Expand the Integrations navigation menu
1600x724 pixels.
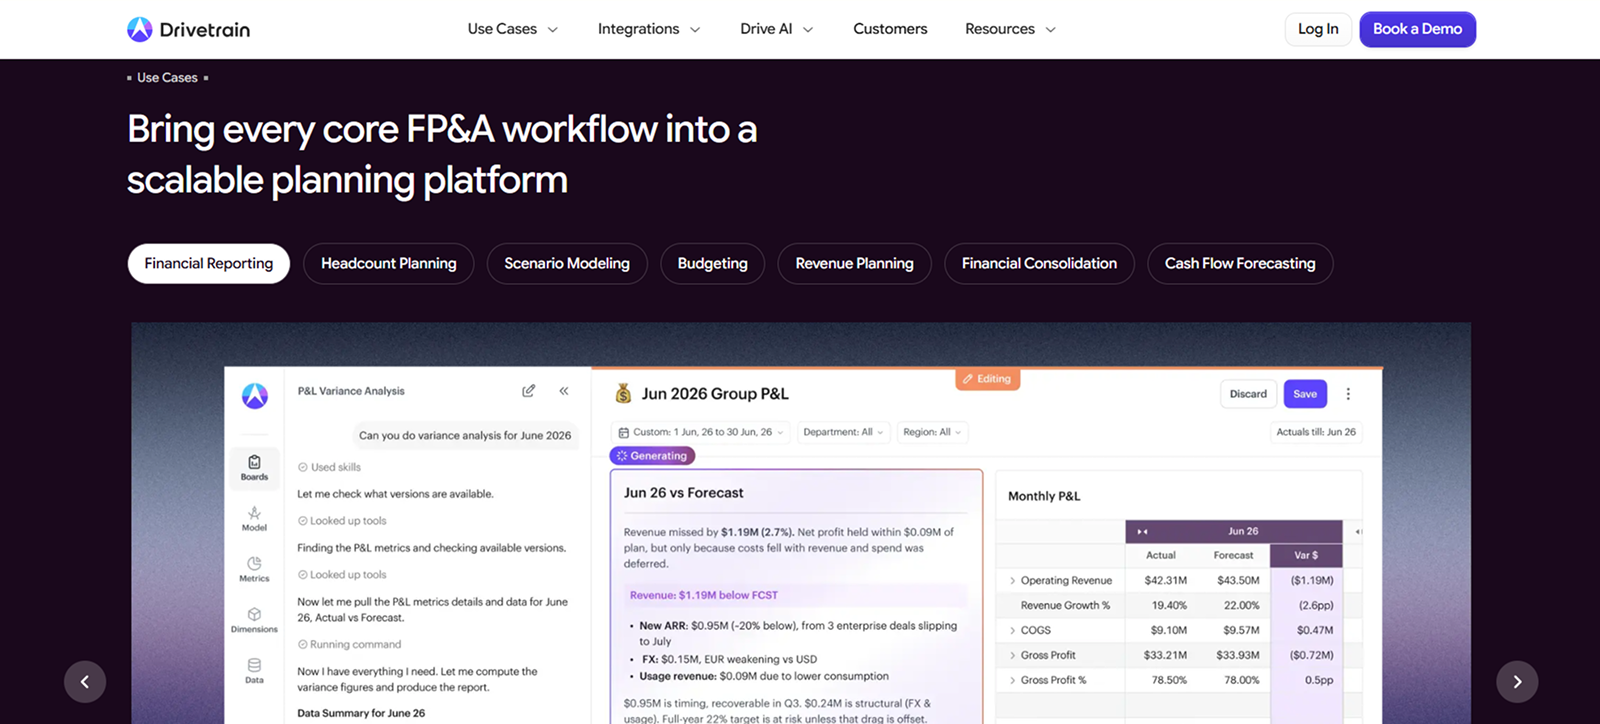tap(649, 29)
